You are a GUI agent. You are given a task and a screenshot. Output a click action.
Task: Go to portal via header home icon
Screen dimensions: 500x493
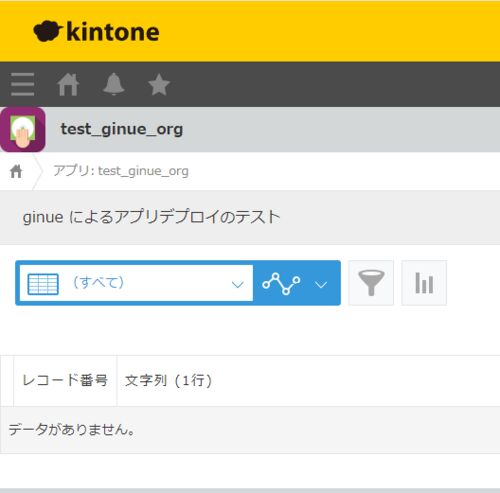click(68, 84)
